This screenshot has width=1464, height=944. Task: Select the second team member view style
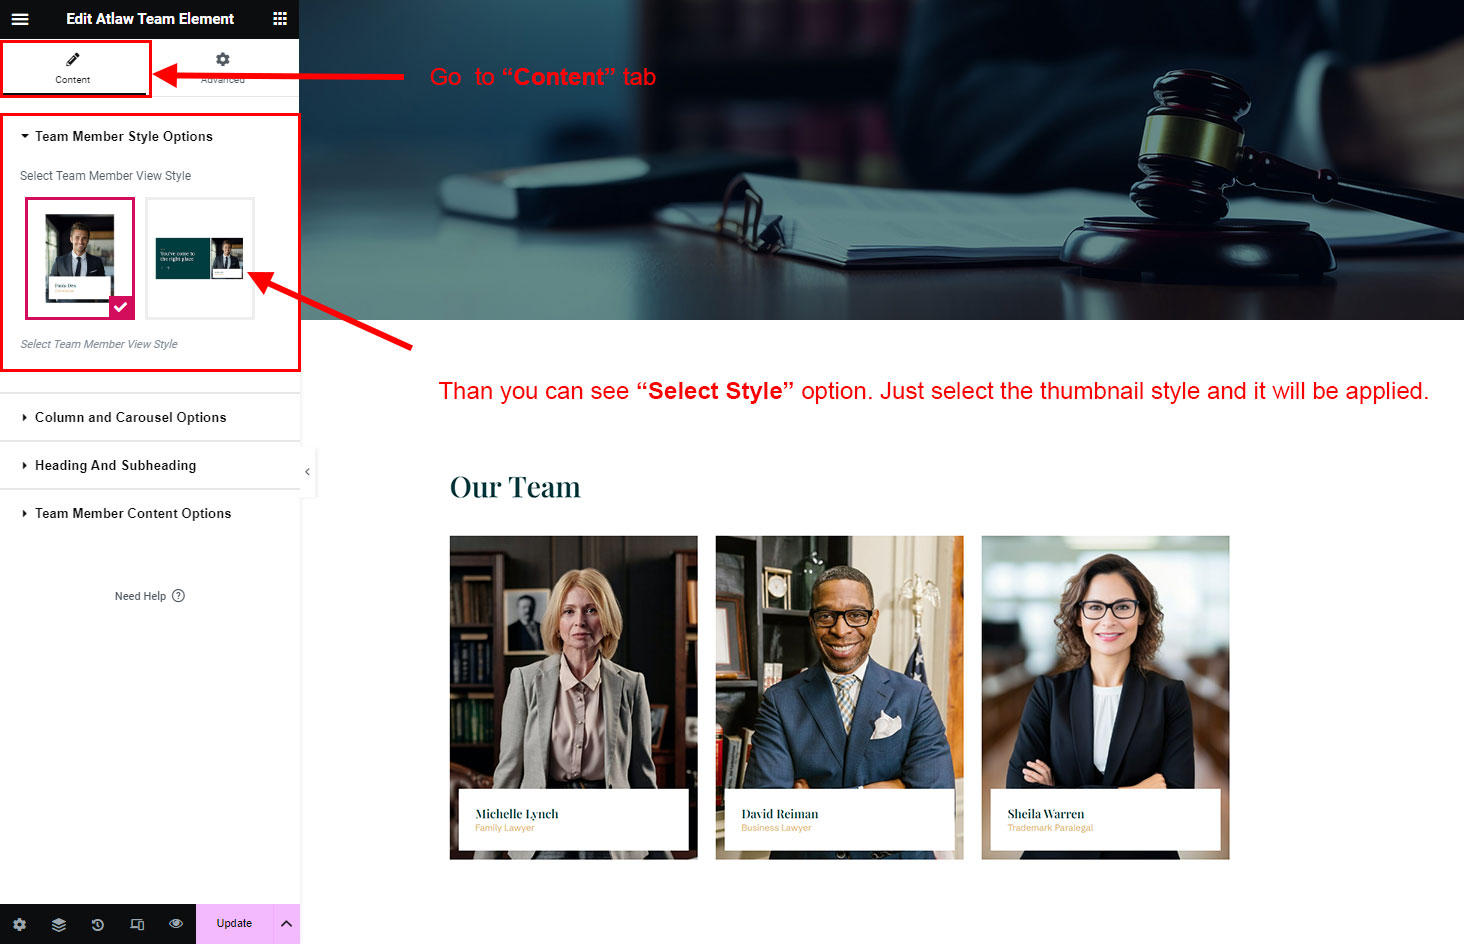coord(200,258)
